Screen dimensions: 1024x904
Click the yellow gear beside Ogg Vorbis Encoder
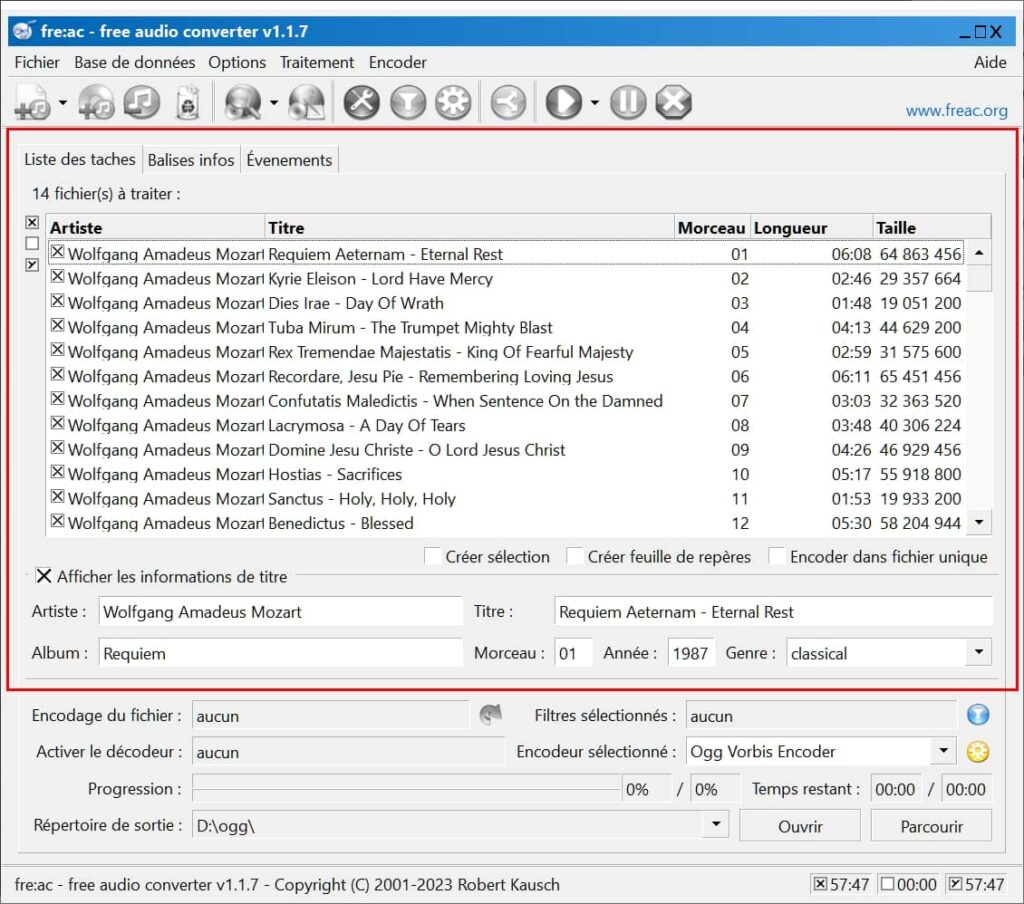(978, 752)
